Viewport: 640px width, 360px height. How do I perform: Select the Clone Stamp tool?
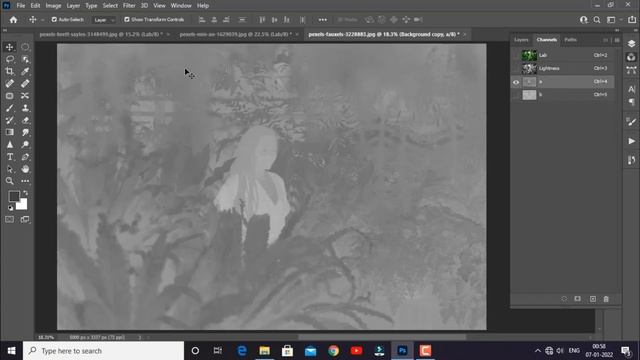click(x=25, y=108)
